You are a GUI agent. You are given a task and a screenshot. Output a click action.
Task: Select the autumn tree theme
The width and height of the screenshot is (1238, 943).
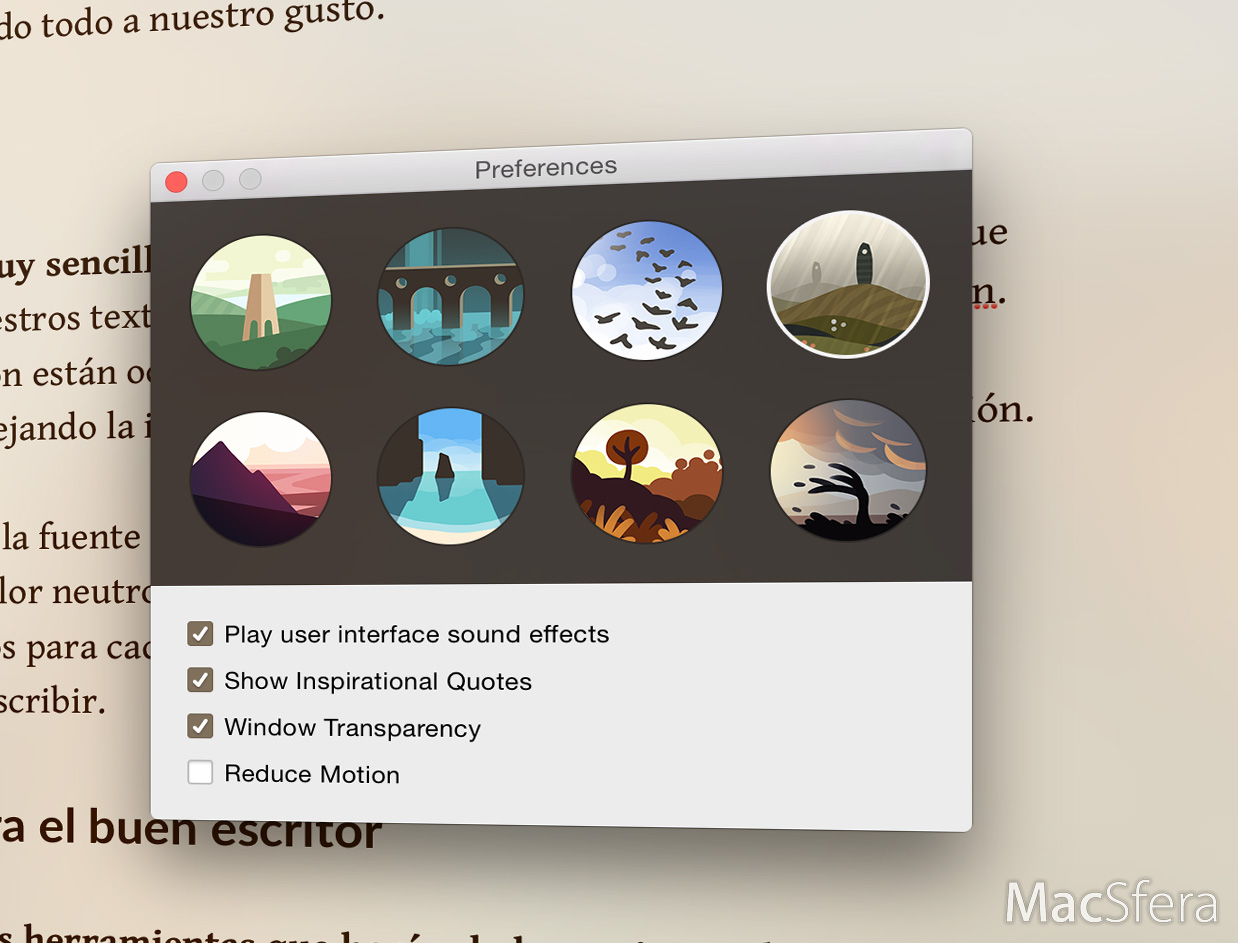click(x=647, y=473)
